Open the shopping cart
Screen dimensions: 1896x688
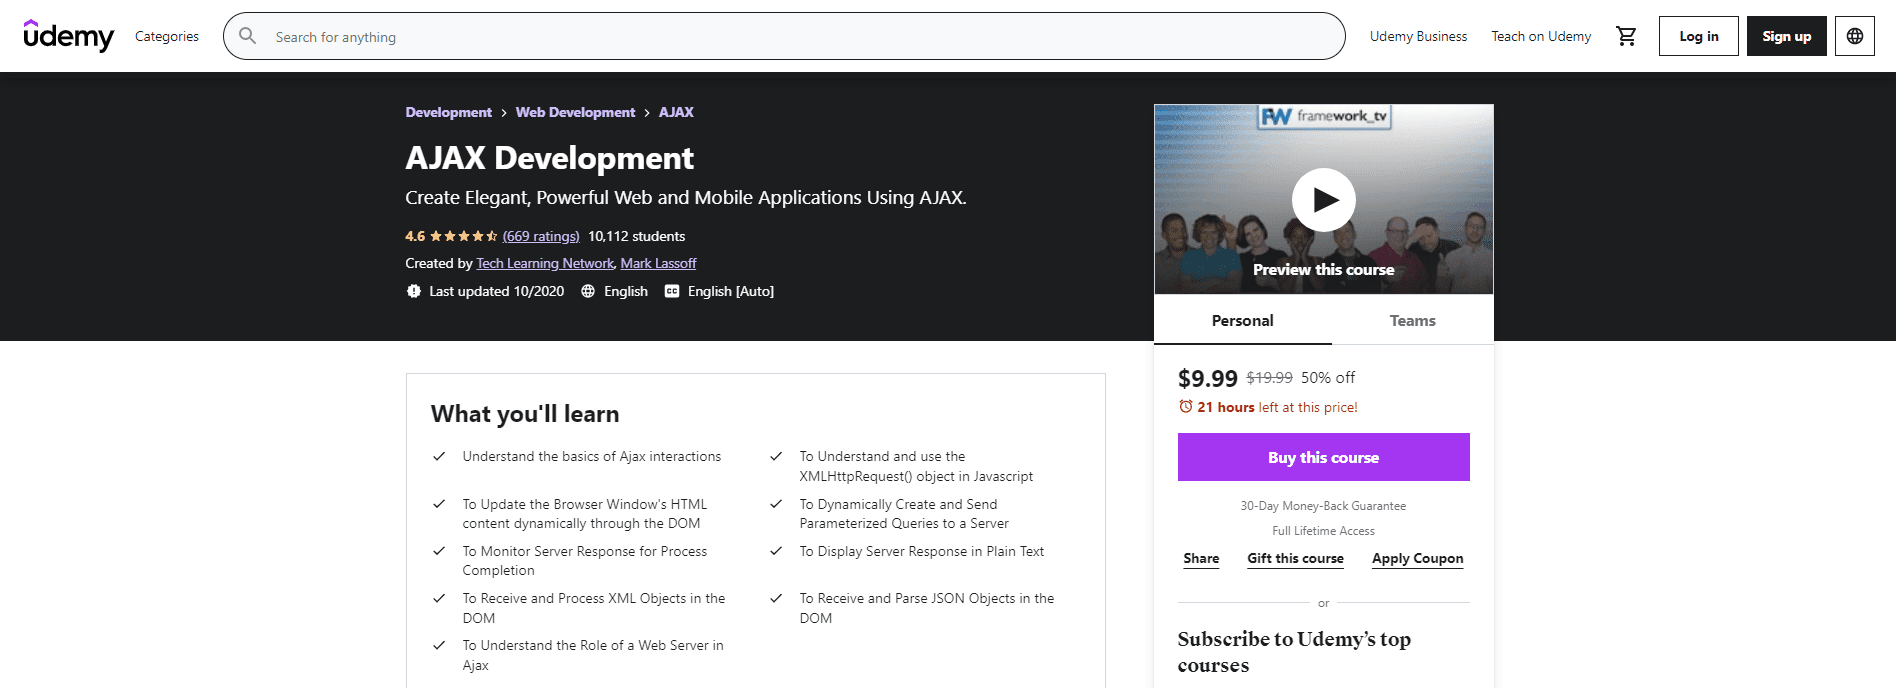(1626, 36)
